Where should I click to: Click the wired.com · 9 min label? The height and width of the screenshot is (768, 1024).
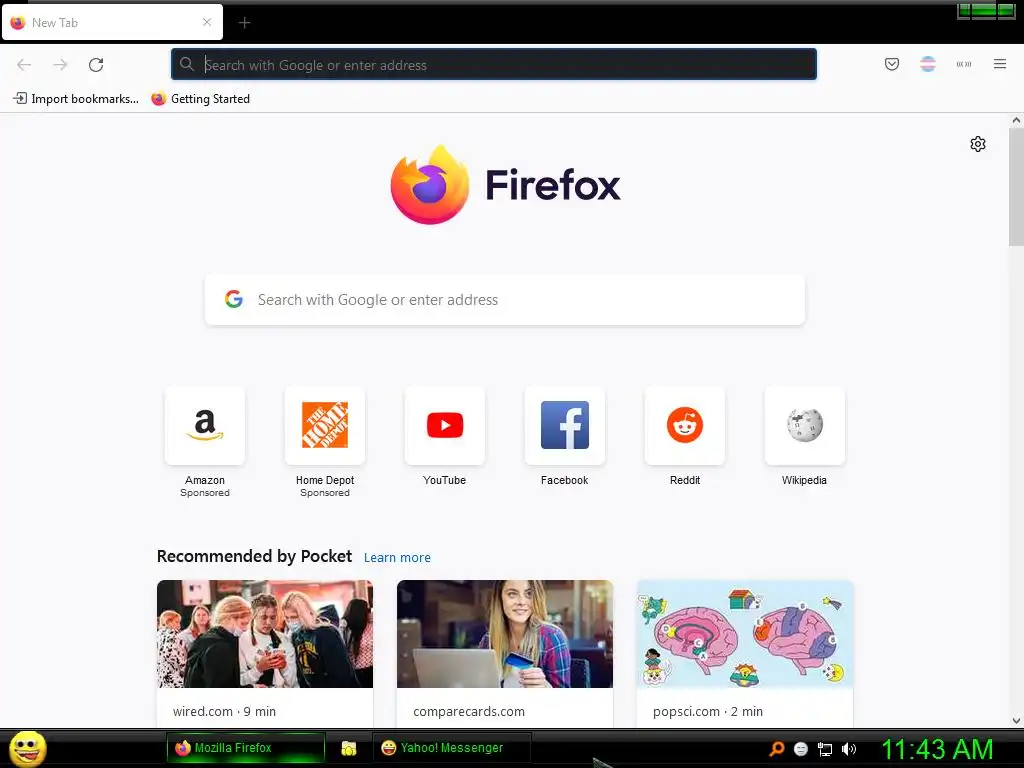coord(224,711)
